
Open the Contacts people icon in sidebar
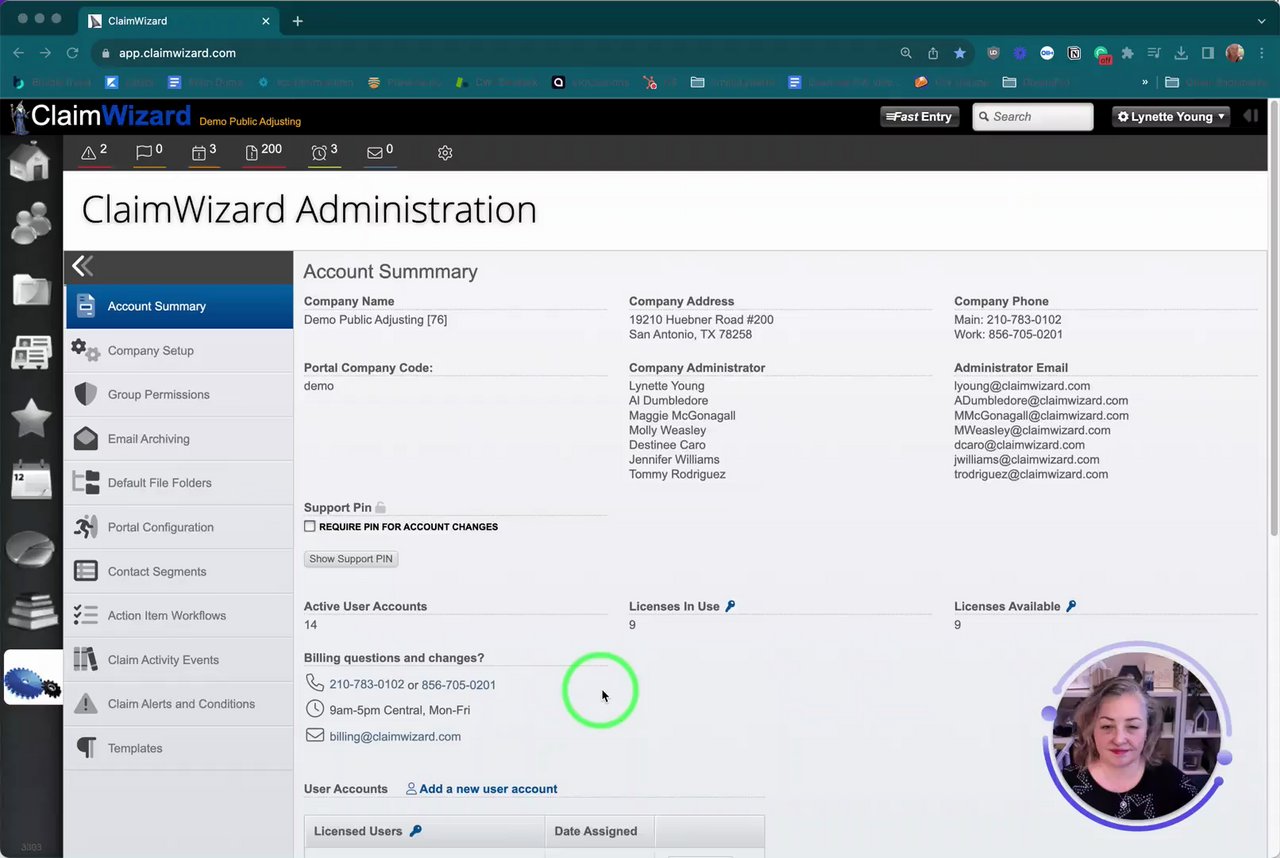pos(31,223)
